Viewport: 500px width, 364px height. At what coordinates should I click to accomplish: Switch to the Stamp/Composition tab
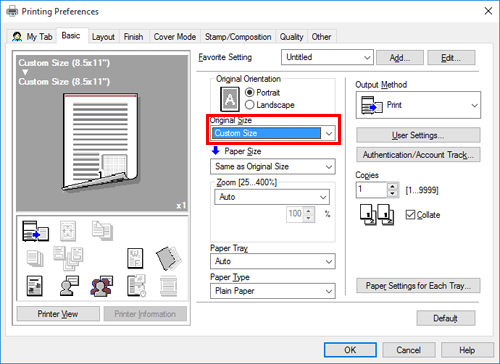click(238, 37)
